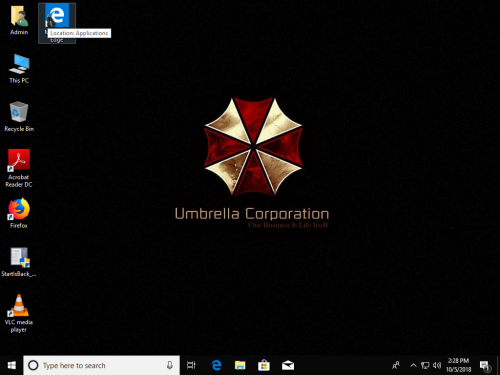Open Microsoft Store from the taskbar

264,365
